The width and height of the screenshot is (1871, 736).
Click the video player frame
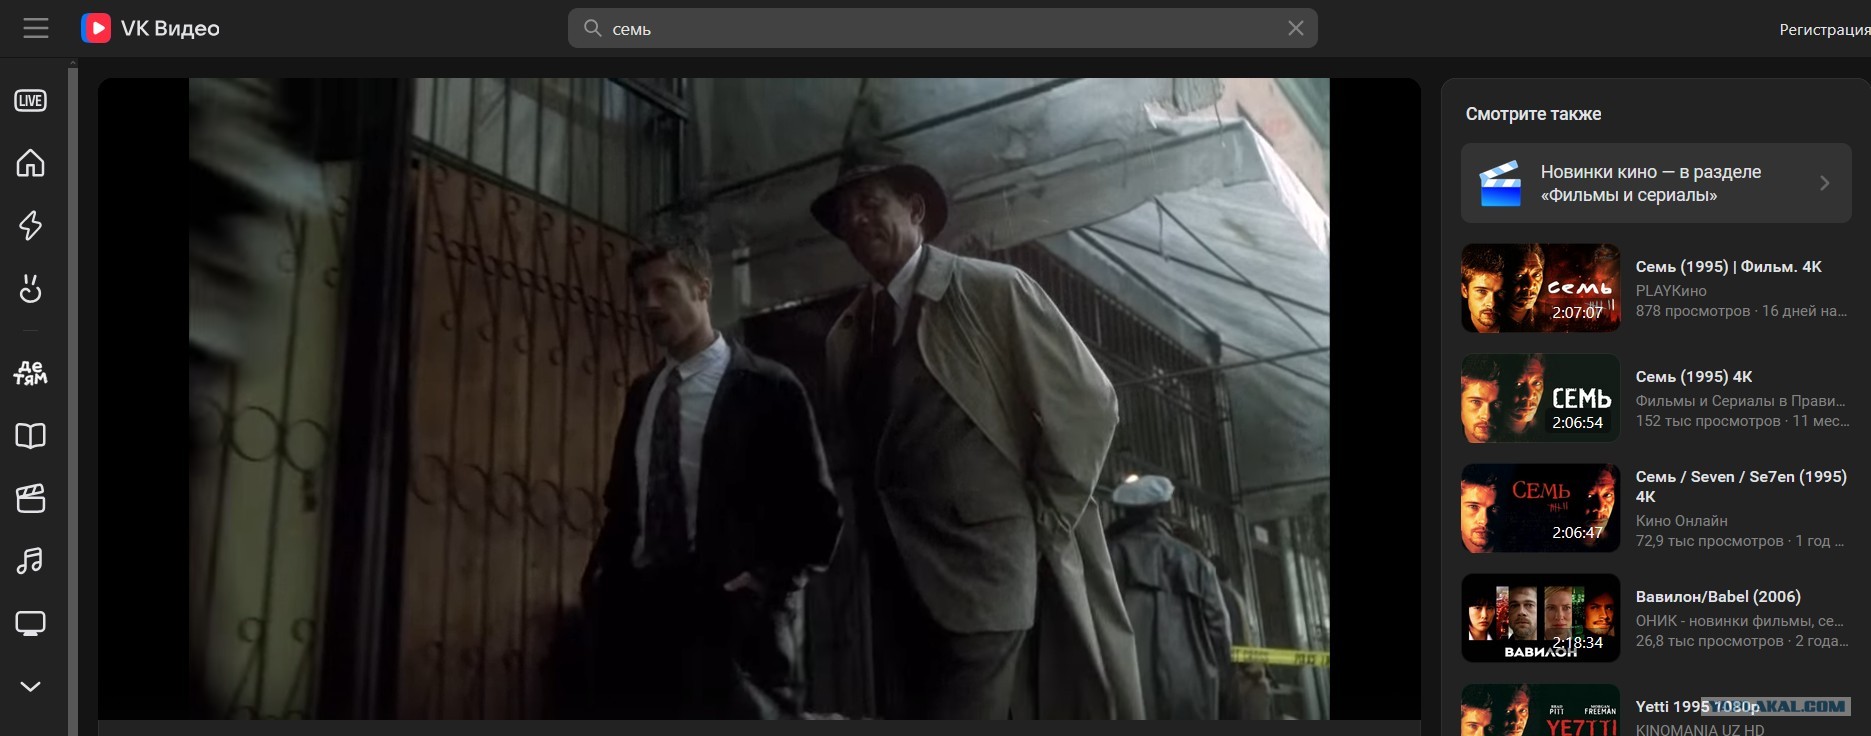[759, 399]
